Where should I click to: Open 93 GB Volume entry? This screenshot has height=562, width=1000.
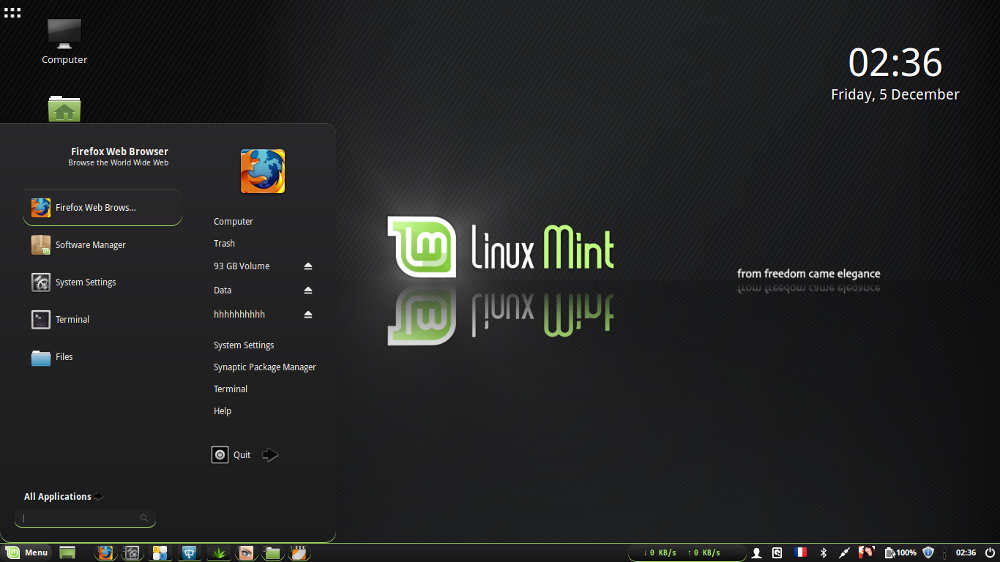241,266
